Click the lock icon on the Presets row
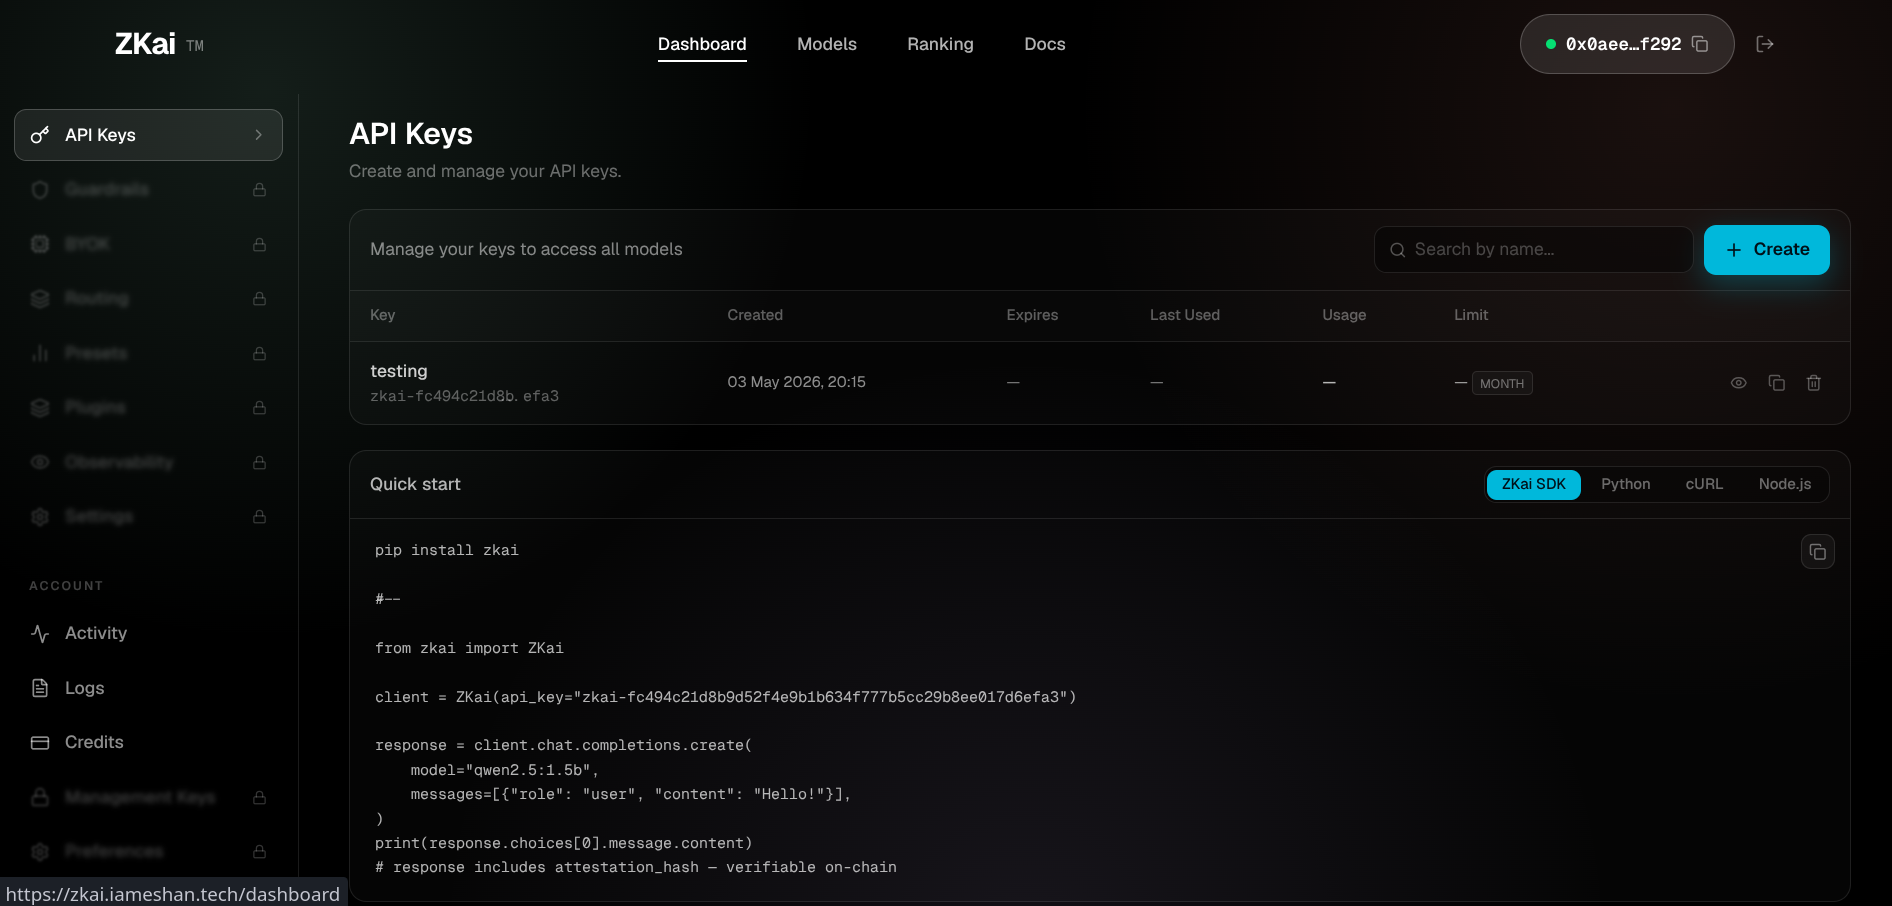Viewport: 1892px width, 906px height. click(259, 353)
